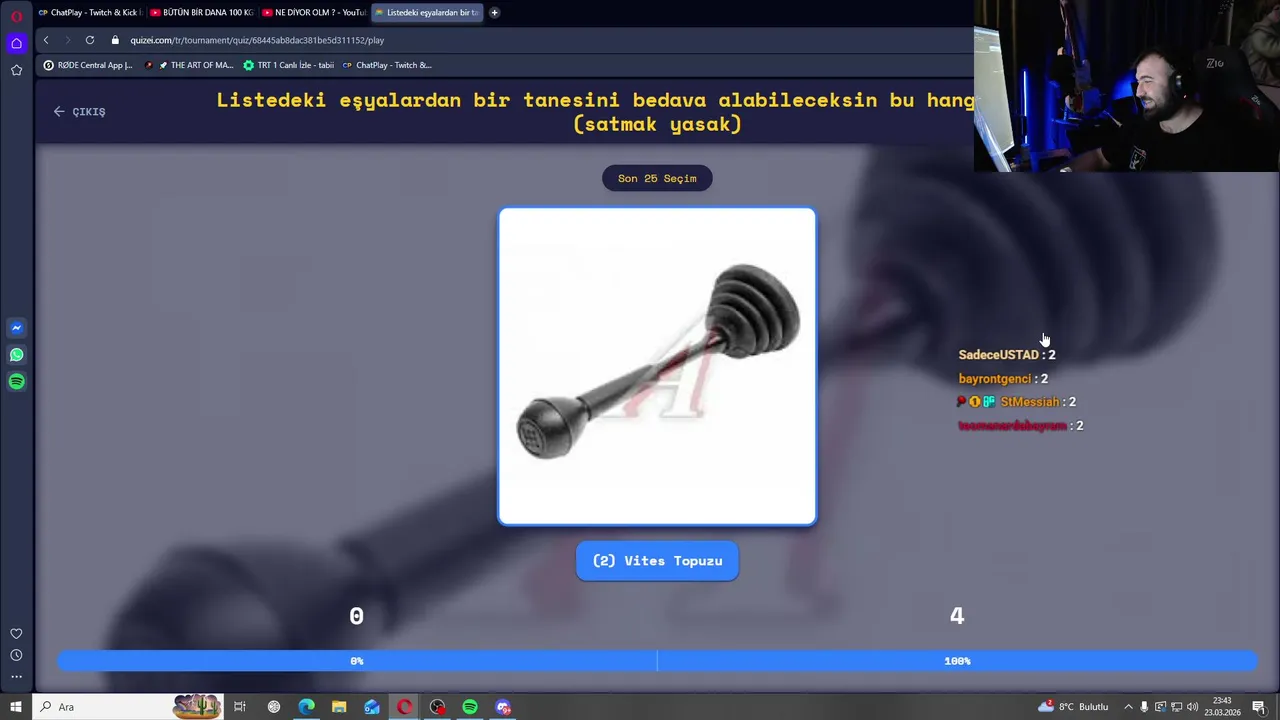Screen dimensions: 1280x720
Task: Open the sidebar bookmarks star icon
Action: coord(16,70)
